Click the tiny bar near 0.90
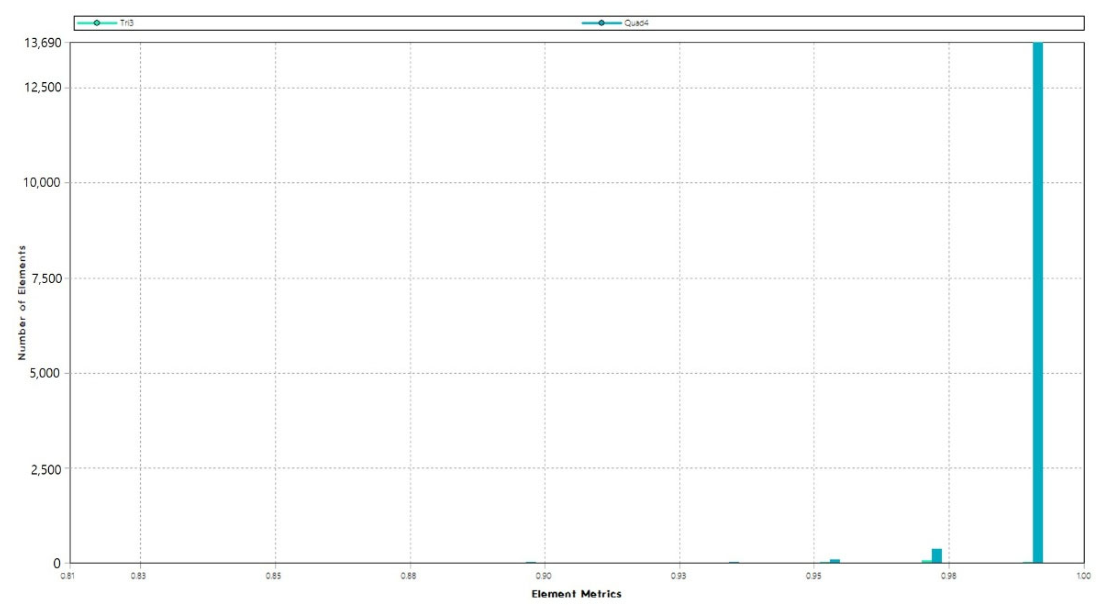This screenshot has height=611, width=1104. [531, 562]
